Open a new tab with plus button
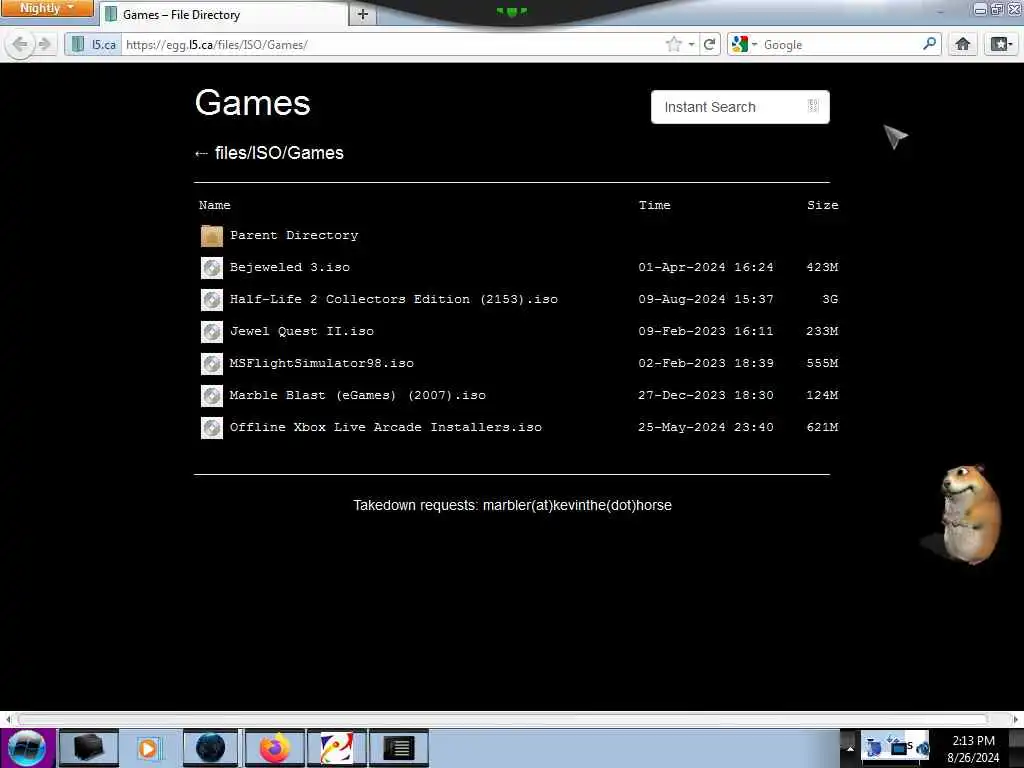The image size is (1024, 768). pyautogui.click(x=362, y=14)
